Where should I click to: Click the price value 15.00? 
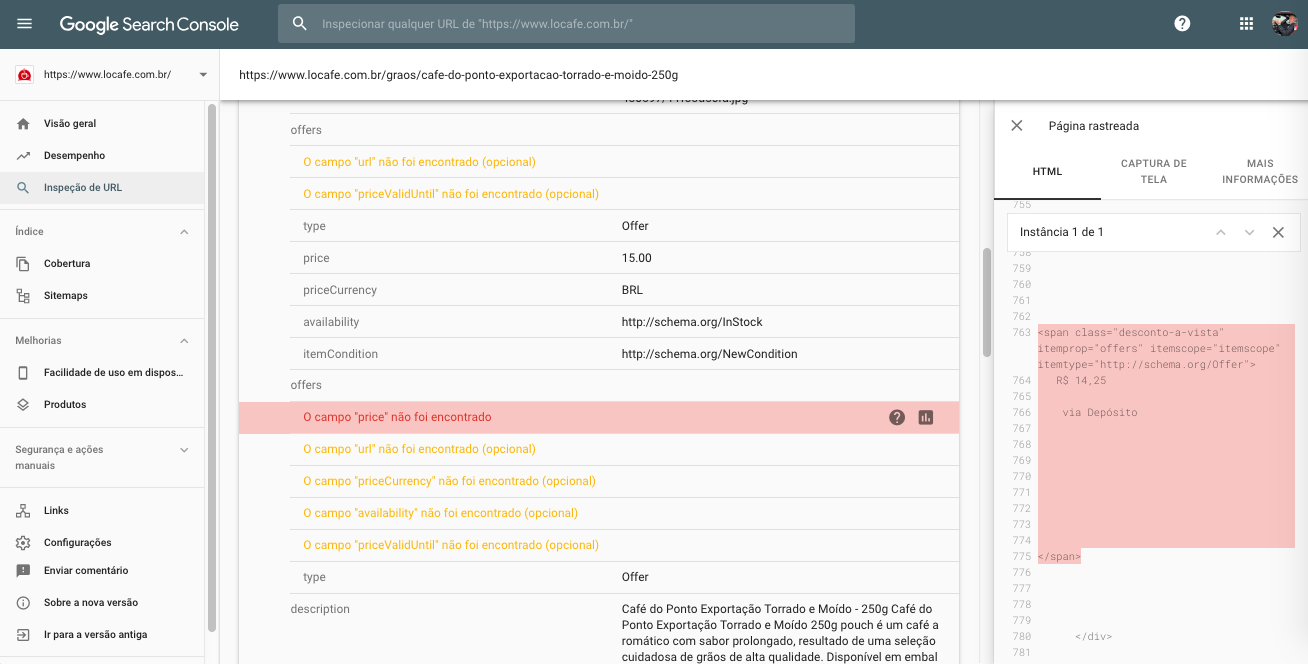[636, 258]
